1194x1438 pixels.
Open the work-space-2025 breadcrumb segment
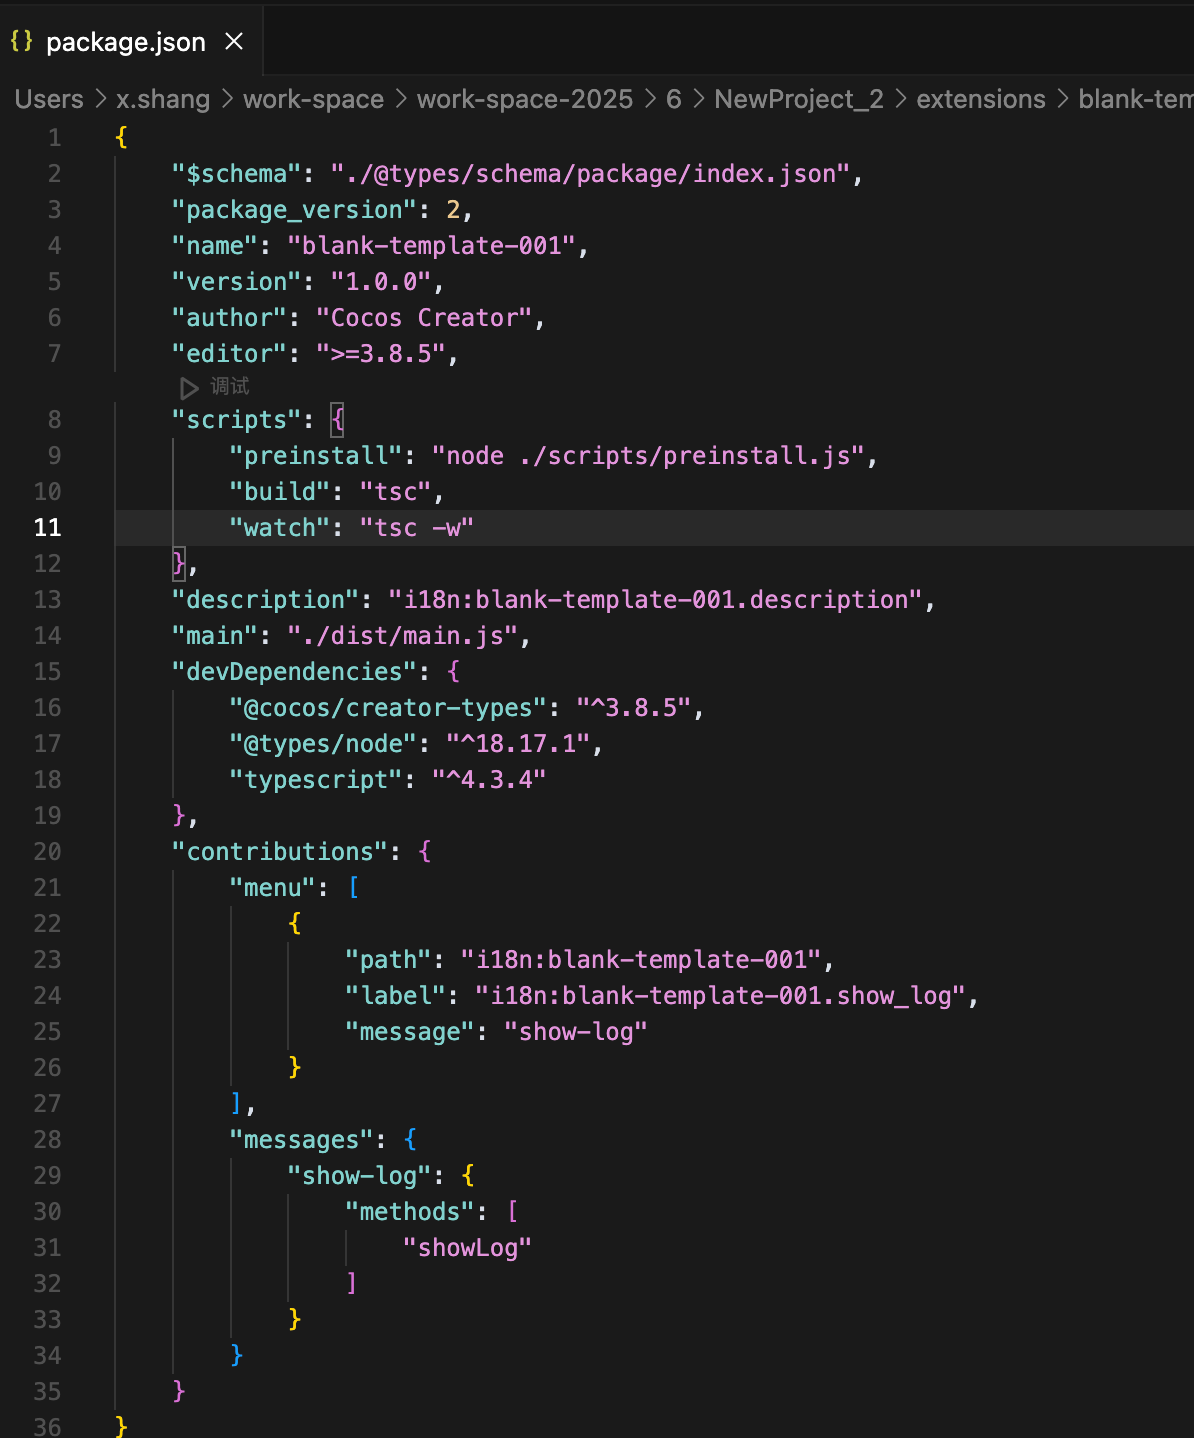point(525,99)
